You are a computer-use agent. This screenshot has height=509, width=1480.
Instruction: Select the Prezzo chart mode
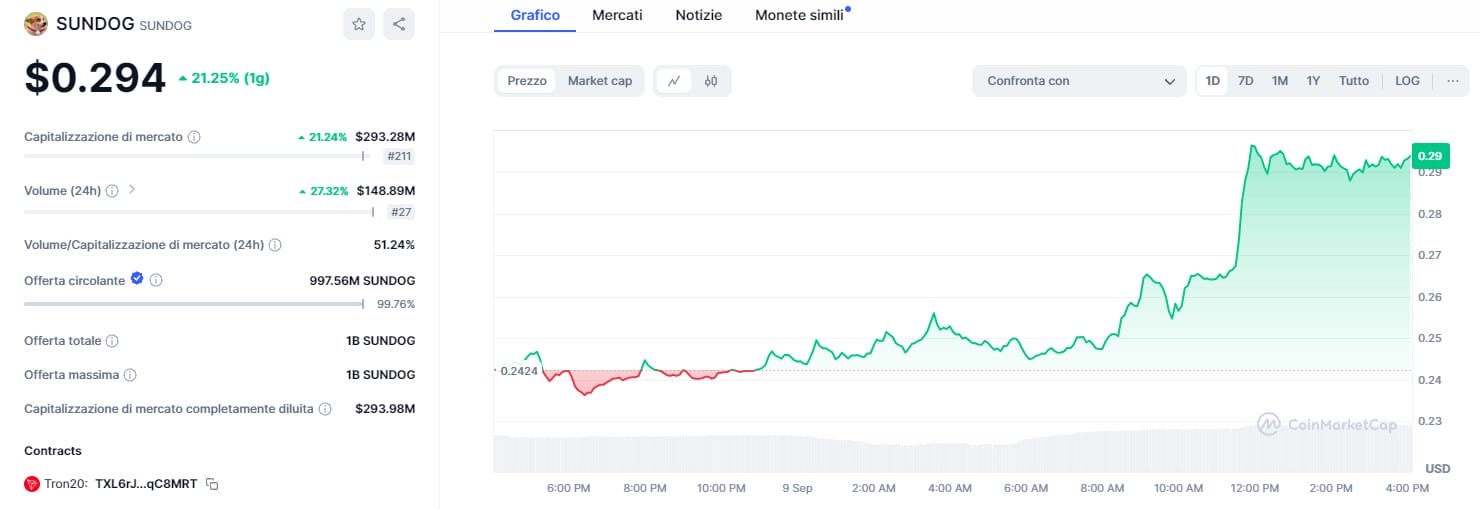(x=527, y=81)
